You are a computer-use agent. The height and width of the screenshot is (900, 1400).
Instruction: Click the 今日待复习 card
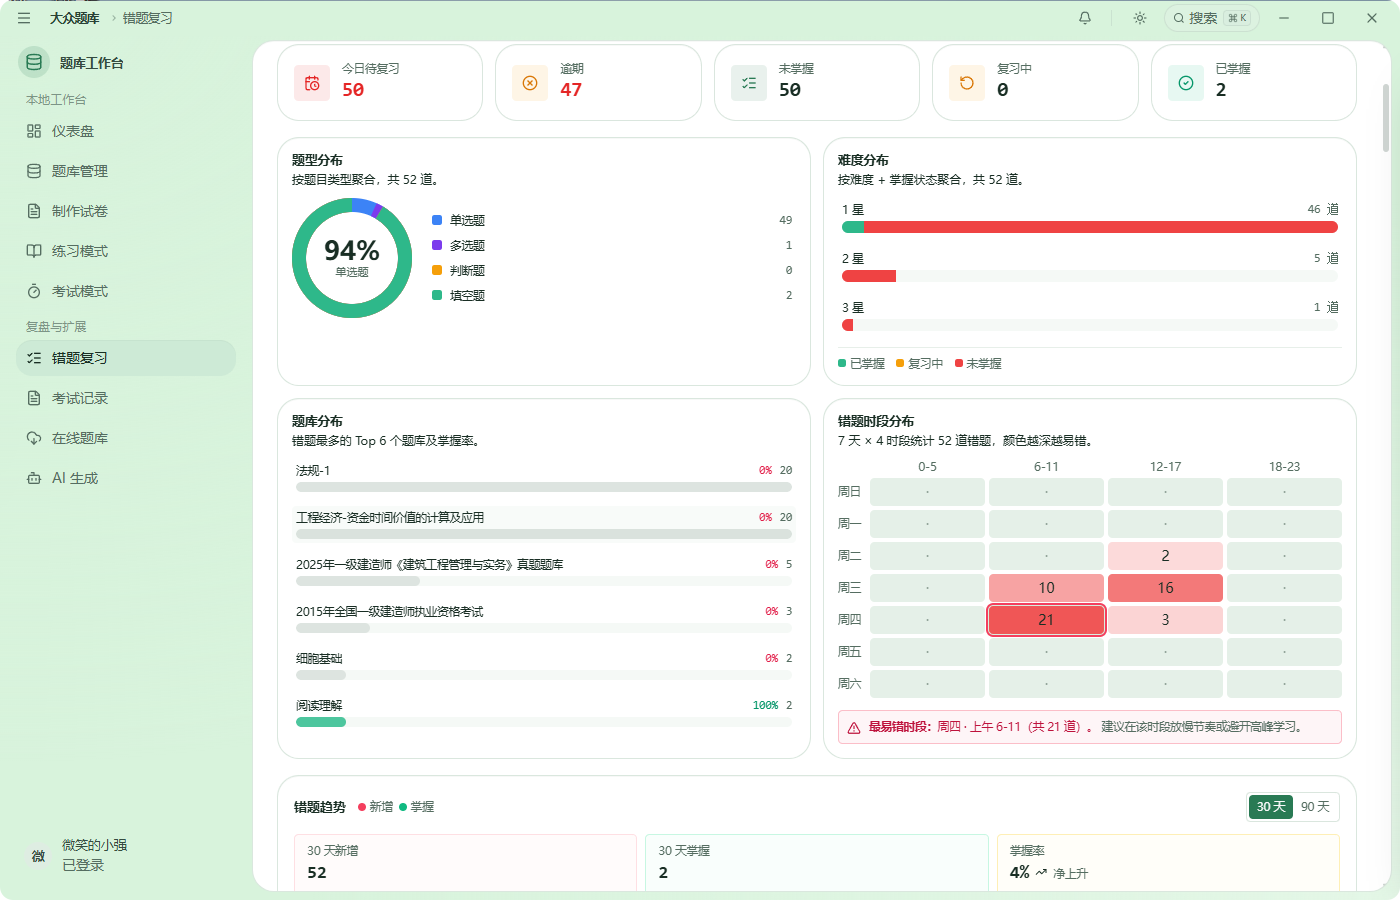tap(380, 83)
